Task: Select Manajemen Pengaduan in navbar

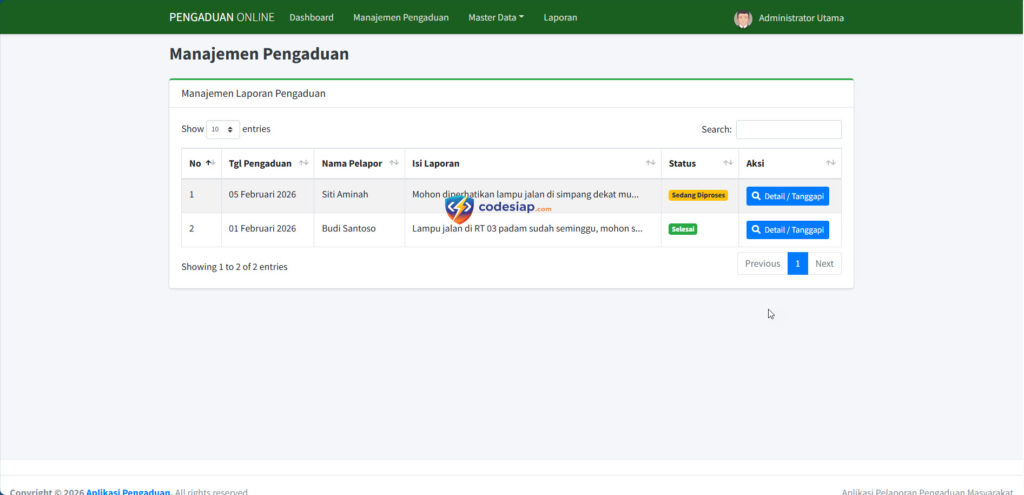Action: (x=400, y=17)
